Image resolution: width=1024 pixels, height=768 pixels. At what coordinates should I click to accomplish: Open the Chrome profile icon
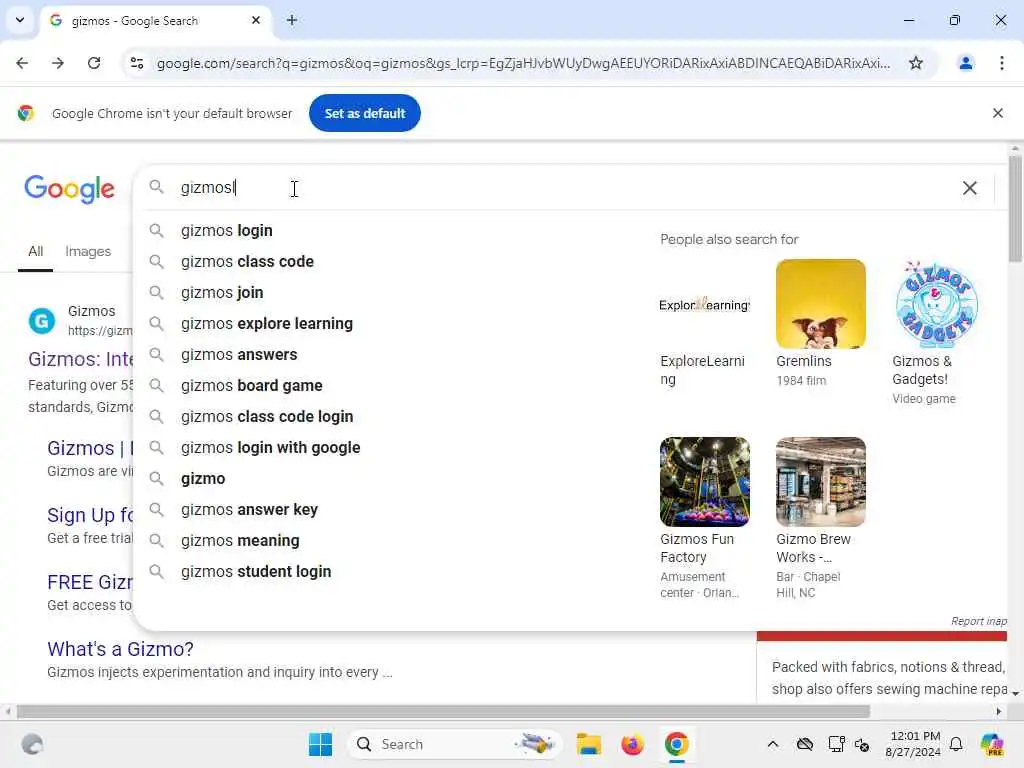click(x=965, y=63)
